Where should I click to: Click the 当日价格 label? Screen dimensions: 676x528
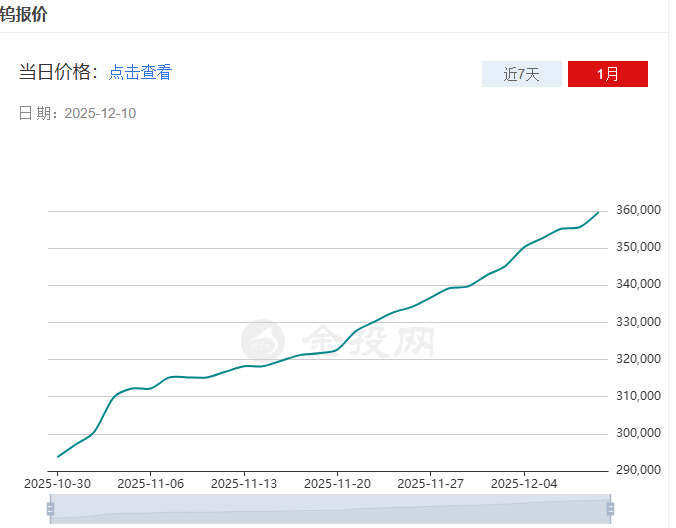tap(59, 72)
